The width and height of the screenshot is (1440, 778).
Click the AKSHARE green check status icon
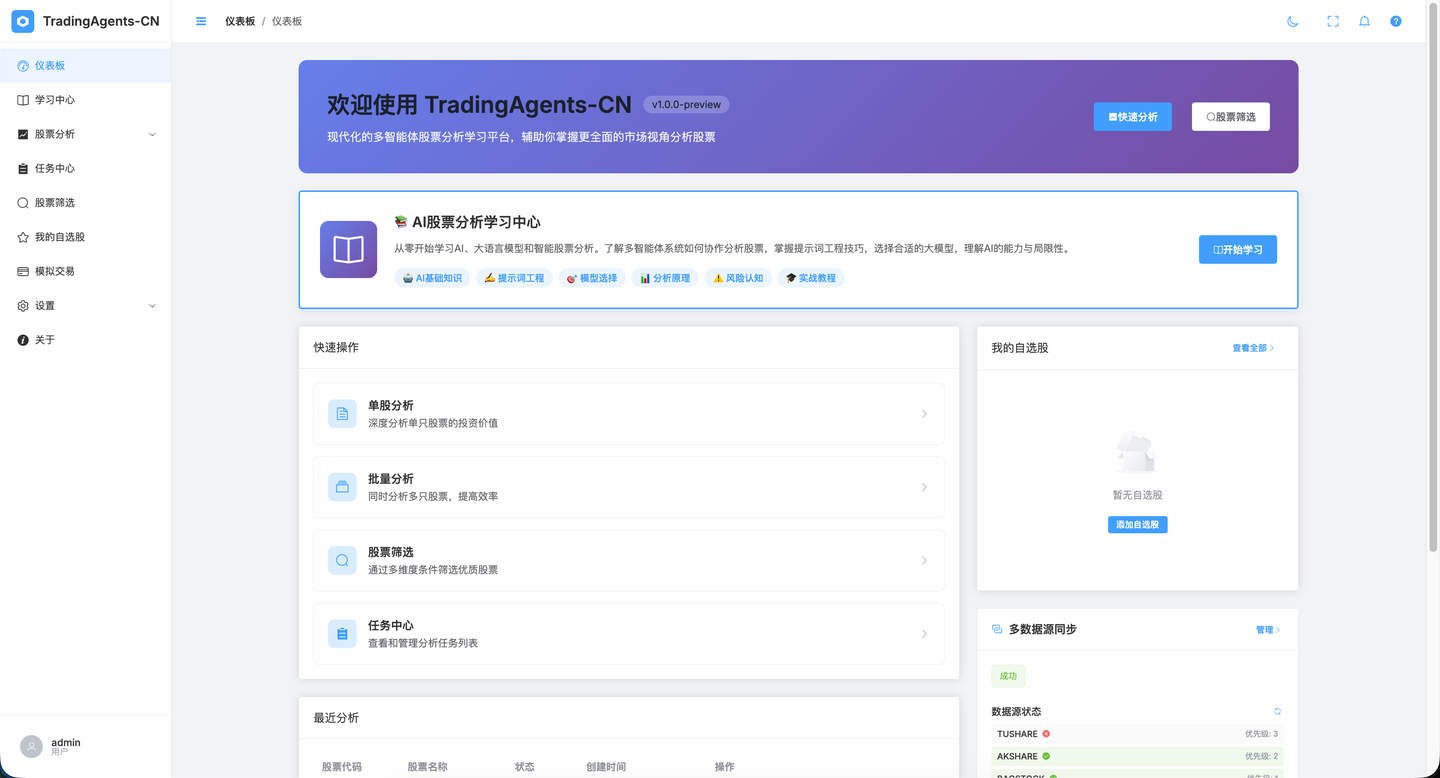1046,756
